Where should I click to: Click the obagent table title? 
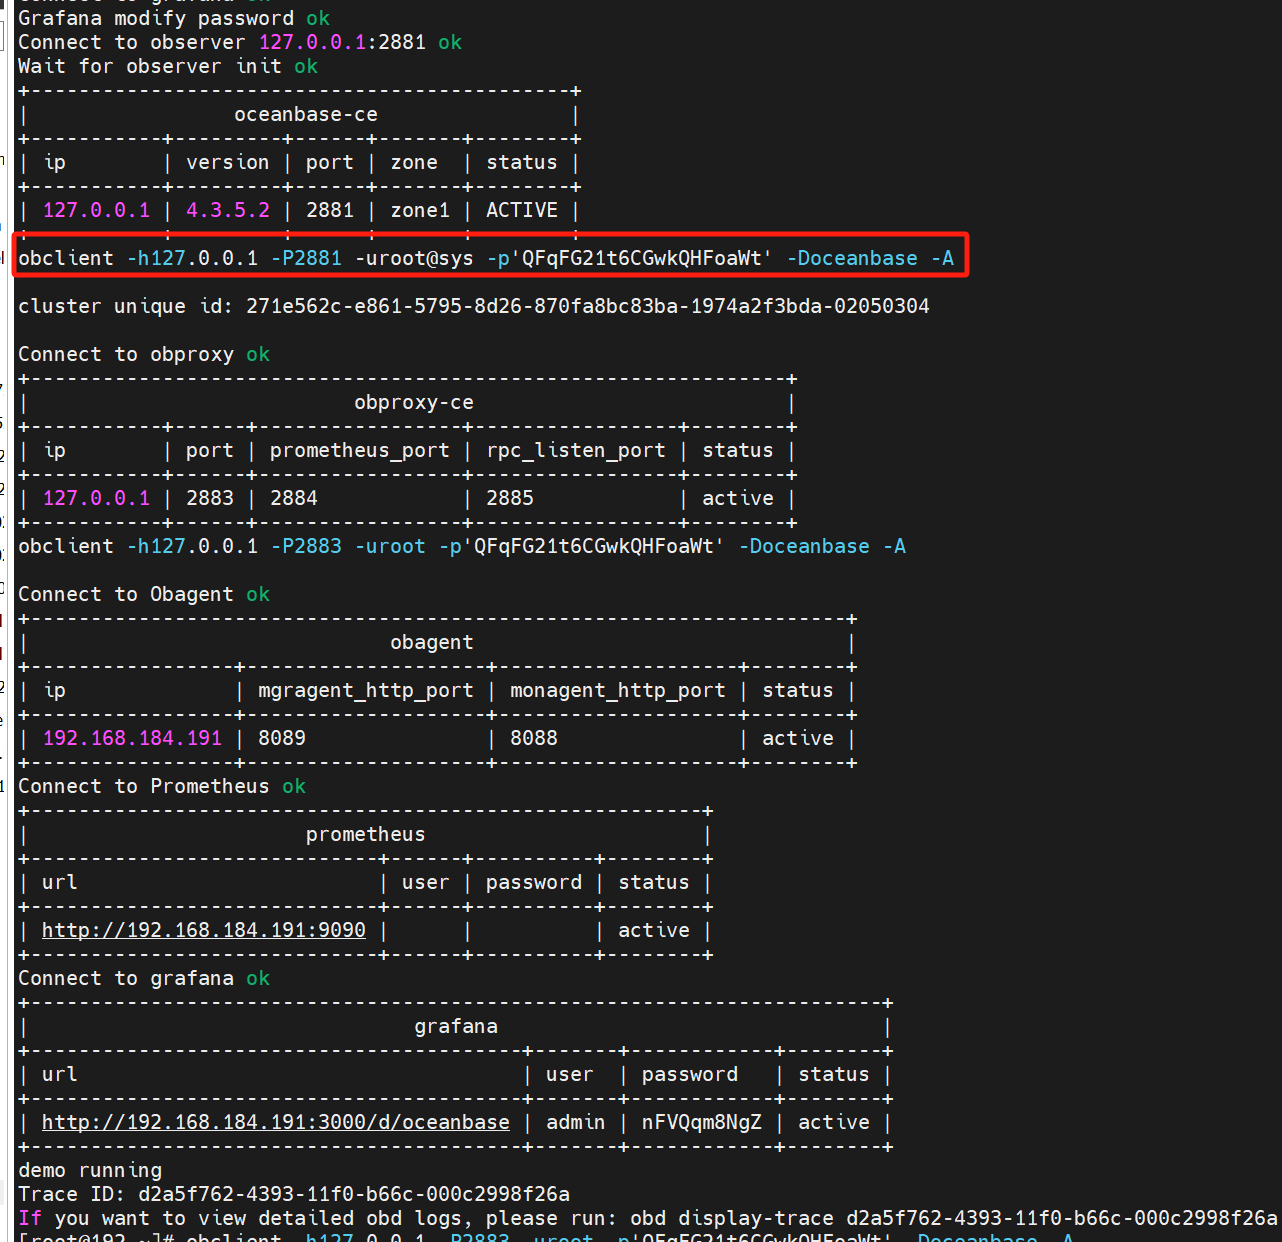point(432,642)
